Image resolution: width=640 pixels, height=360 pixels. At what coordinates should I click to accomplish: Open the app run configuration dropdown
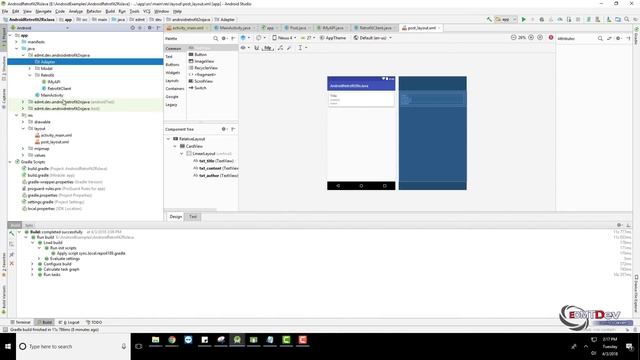[506, 19]
